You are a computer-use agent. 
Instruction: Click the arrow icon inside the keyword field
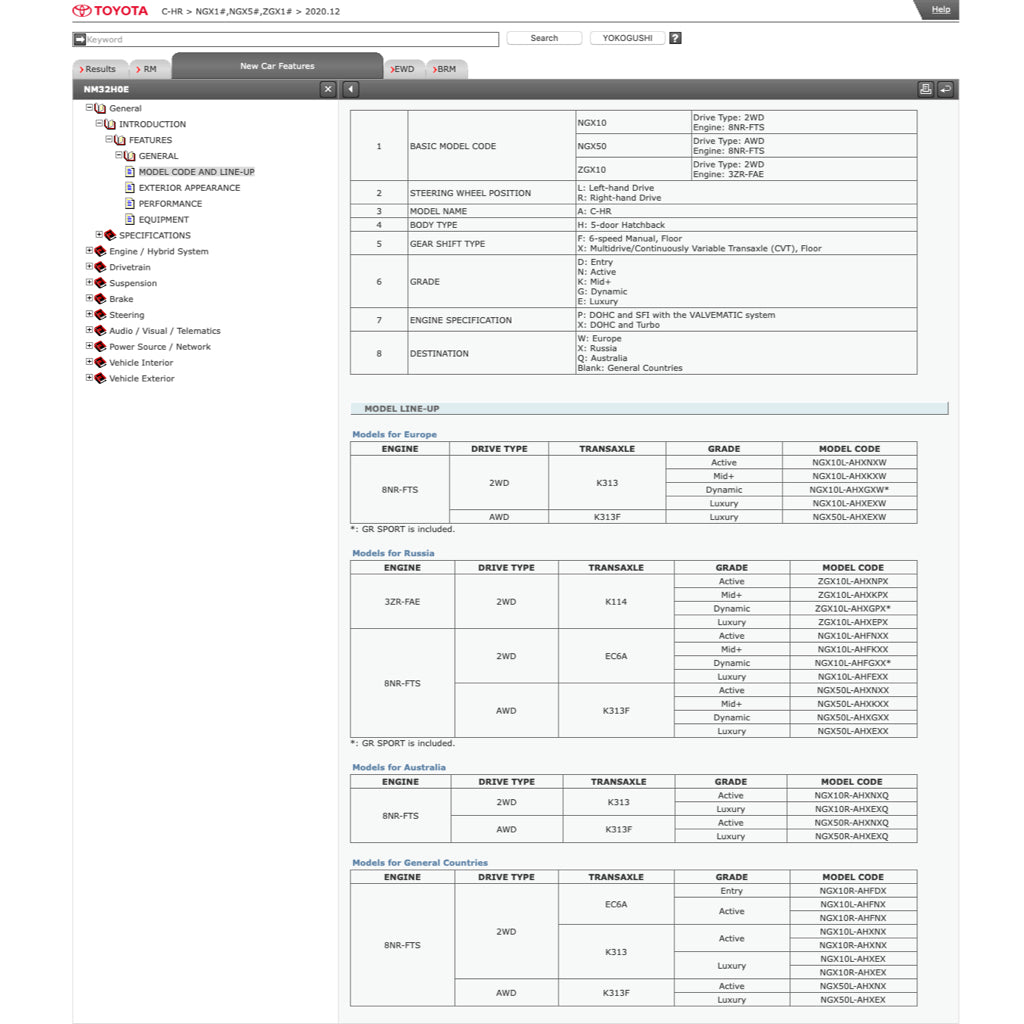pos(80,40)
